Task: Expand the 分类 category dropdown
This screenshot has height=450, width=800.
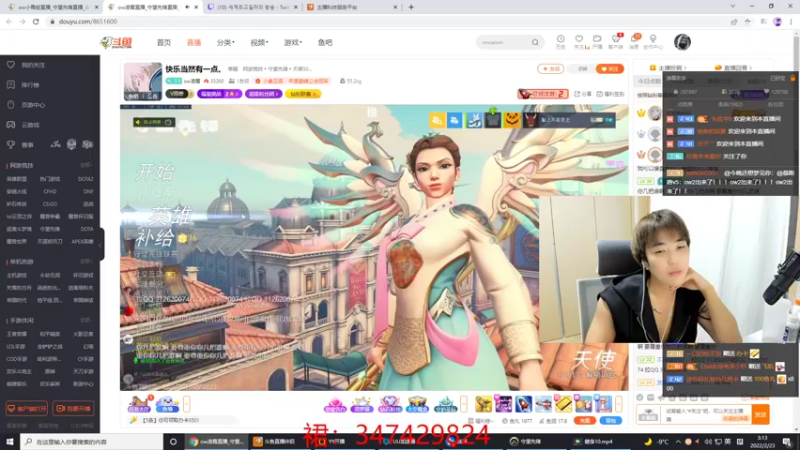Action: [x=226, y=42]
